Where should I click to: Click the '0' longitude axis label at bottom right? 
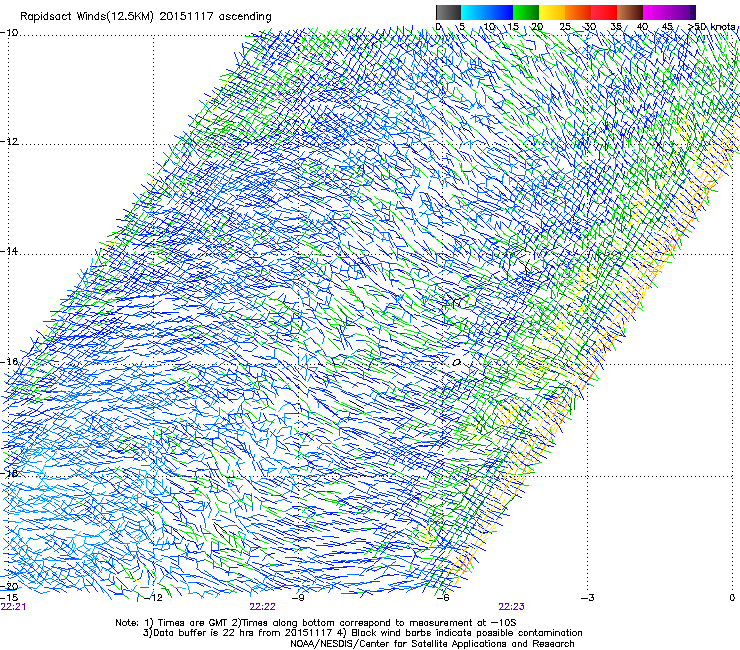(732, 598)
